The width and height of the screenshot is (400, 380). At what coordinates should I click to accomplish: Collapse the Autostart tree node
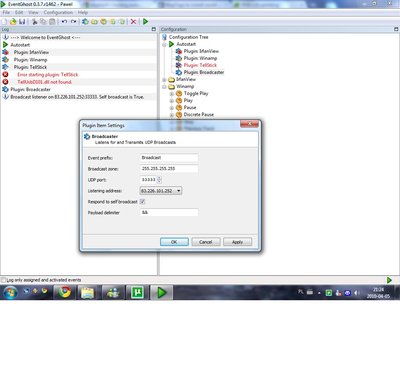coord(164,44)
